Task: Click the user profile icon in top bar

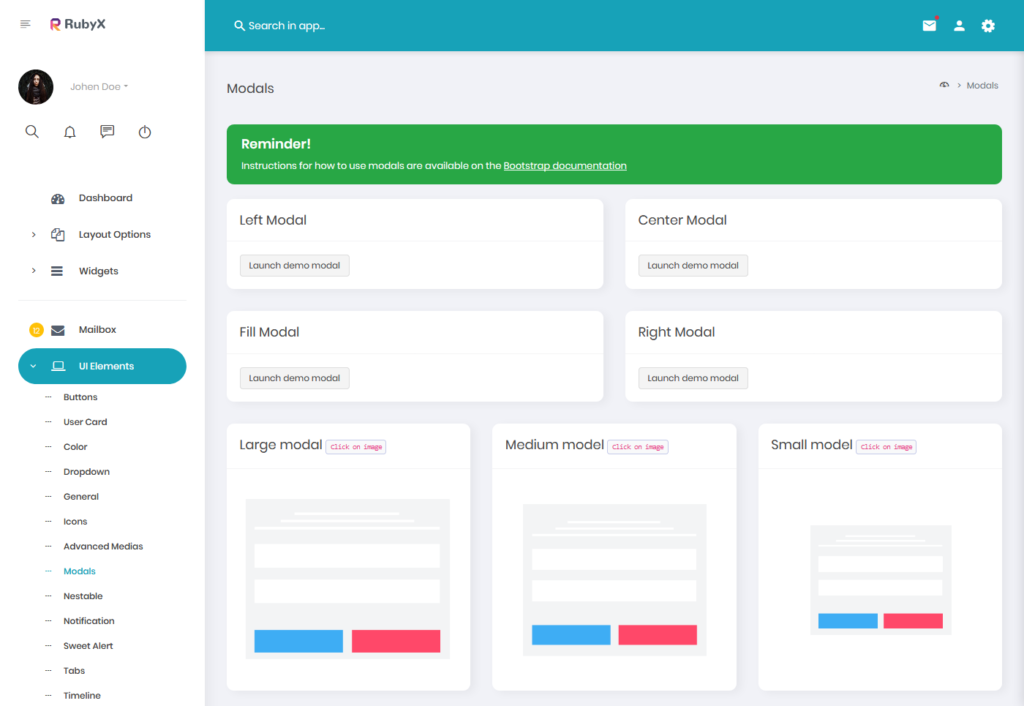Action: click(x=959, y=26)
